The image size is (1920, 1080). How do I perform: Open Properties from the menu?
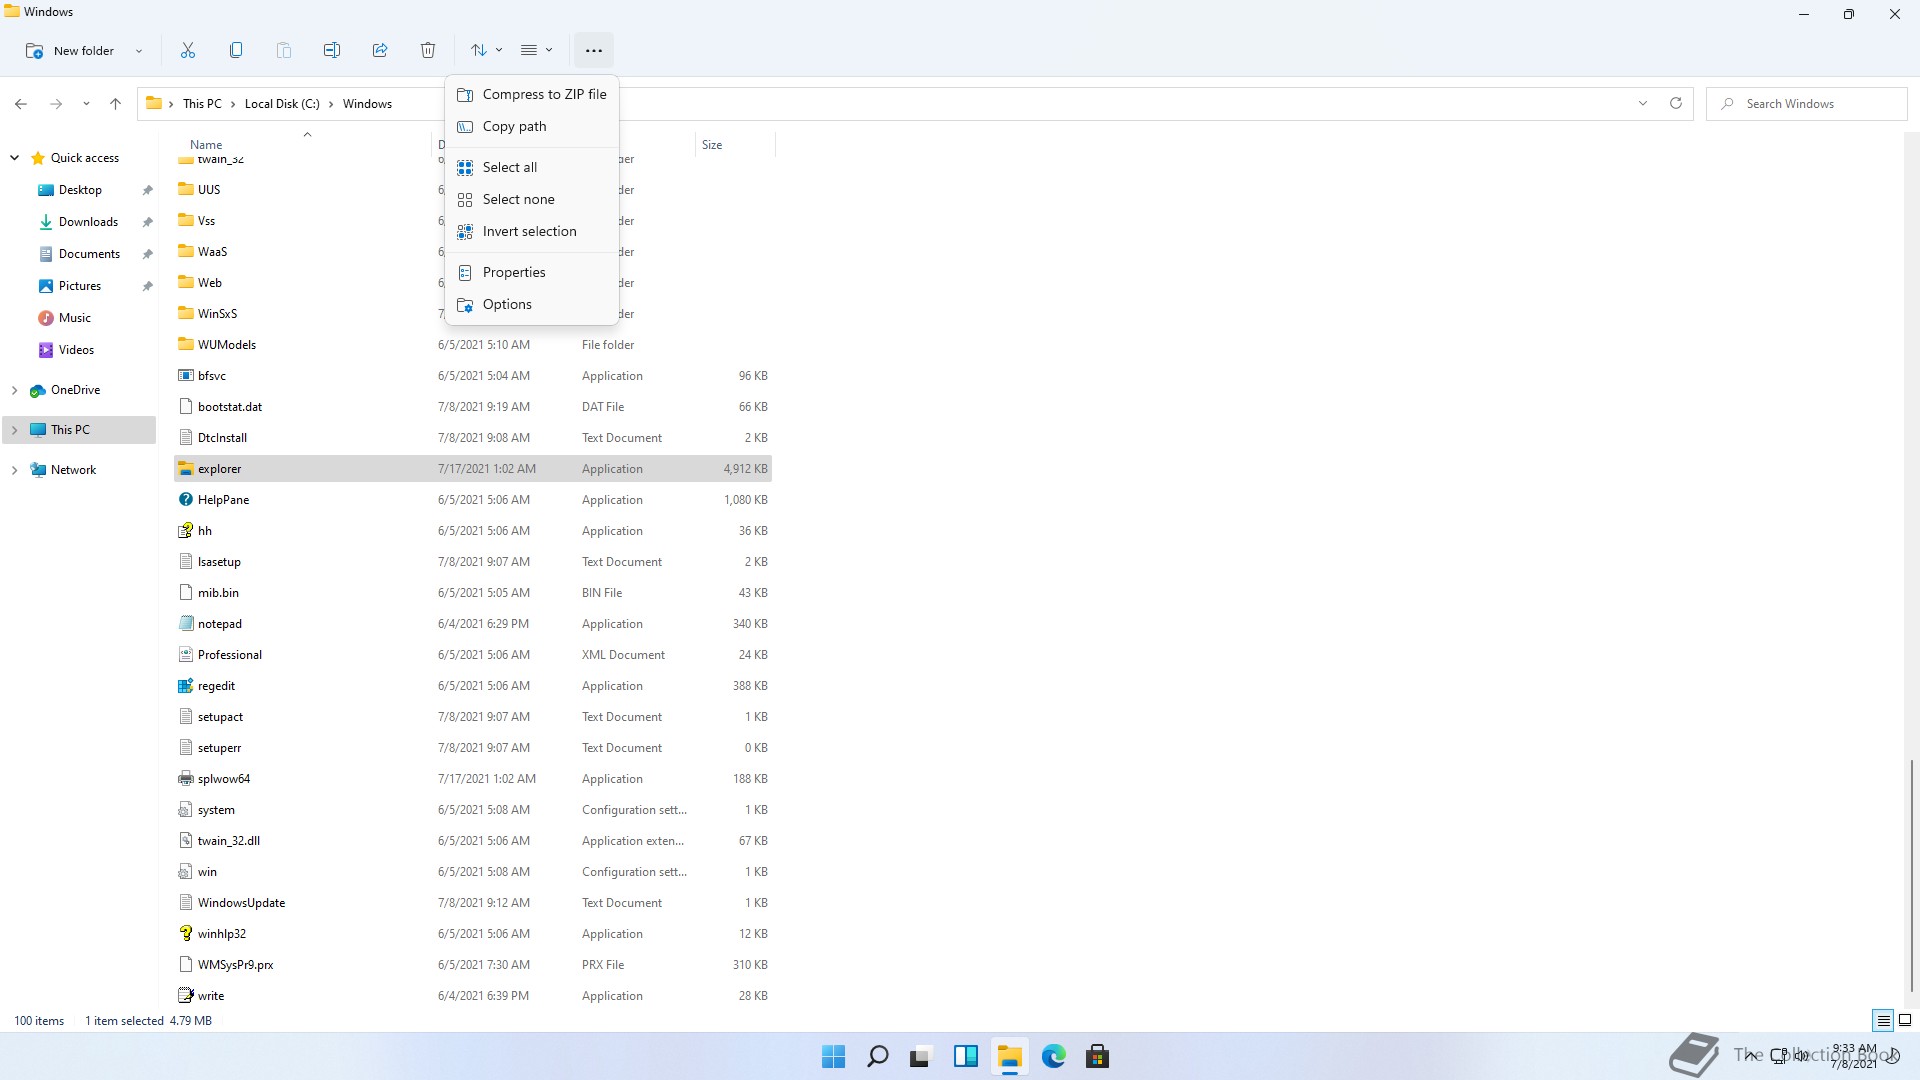coord(532,272)
